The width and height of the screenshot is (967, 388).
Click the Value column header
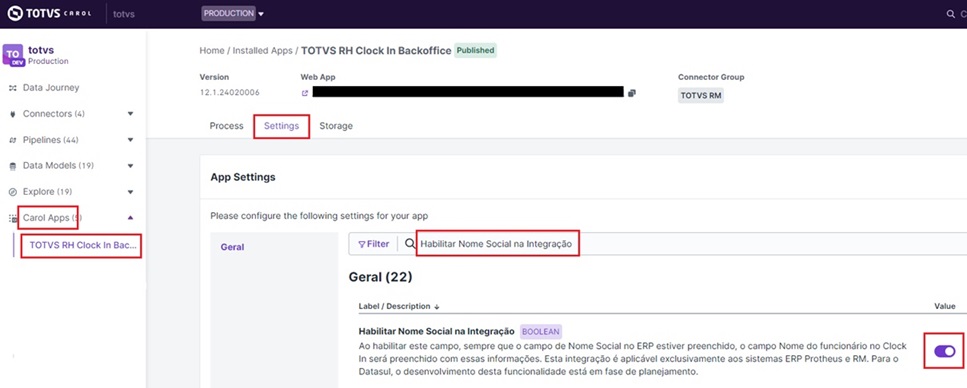944,306
